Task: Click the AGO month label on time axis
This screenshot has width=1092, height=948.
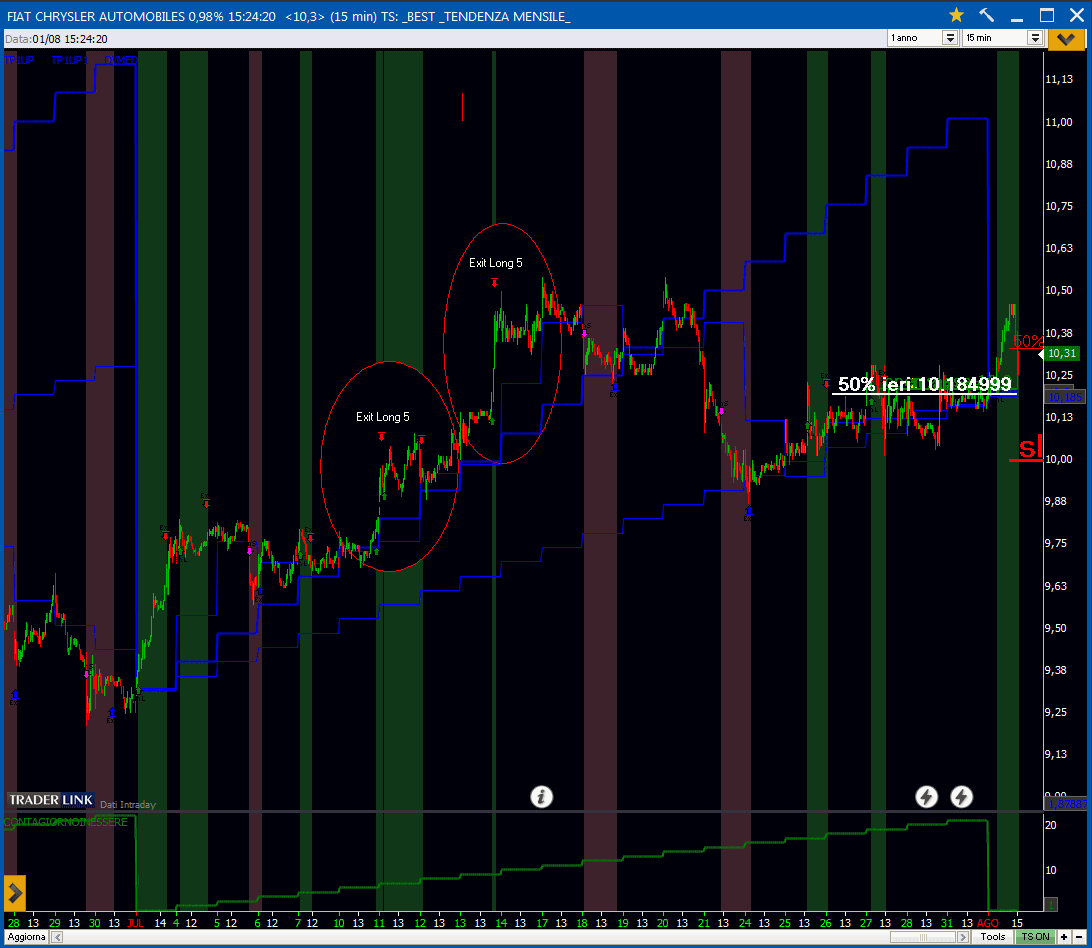Action: pyautogui.click(x=988, y=923)
